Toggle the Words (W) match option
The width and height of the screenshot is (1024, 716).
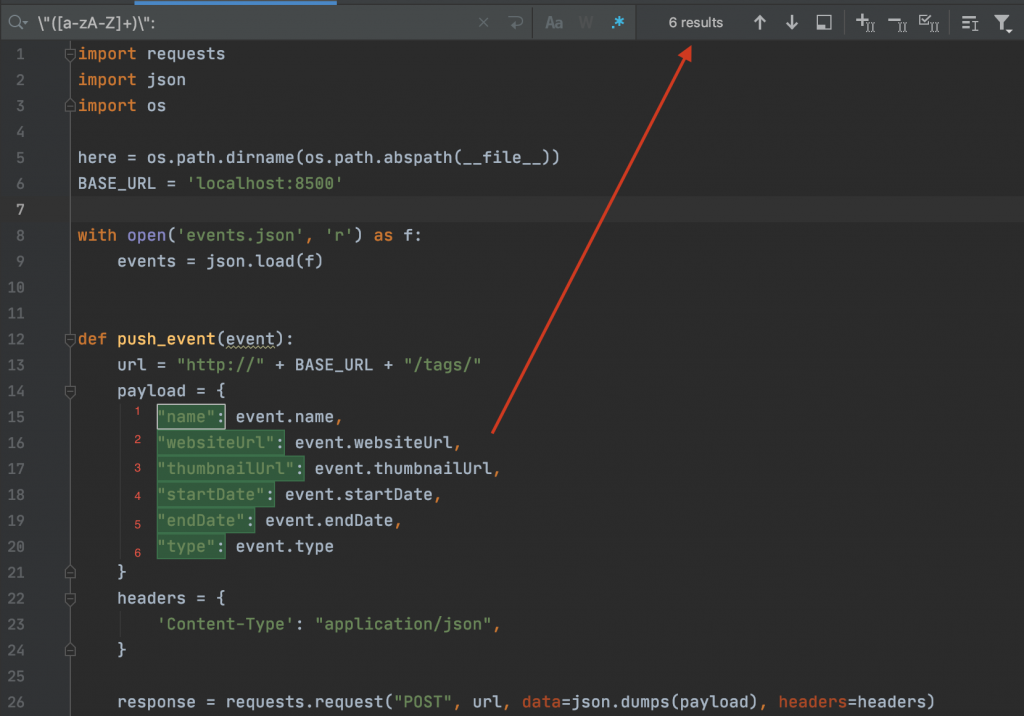coord(586,23)
